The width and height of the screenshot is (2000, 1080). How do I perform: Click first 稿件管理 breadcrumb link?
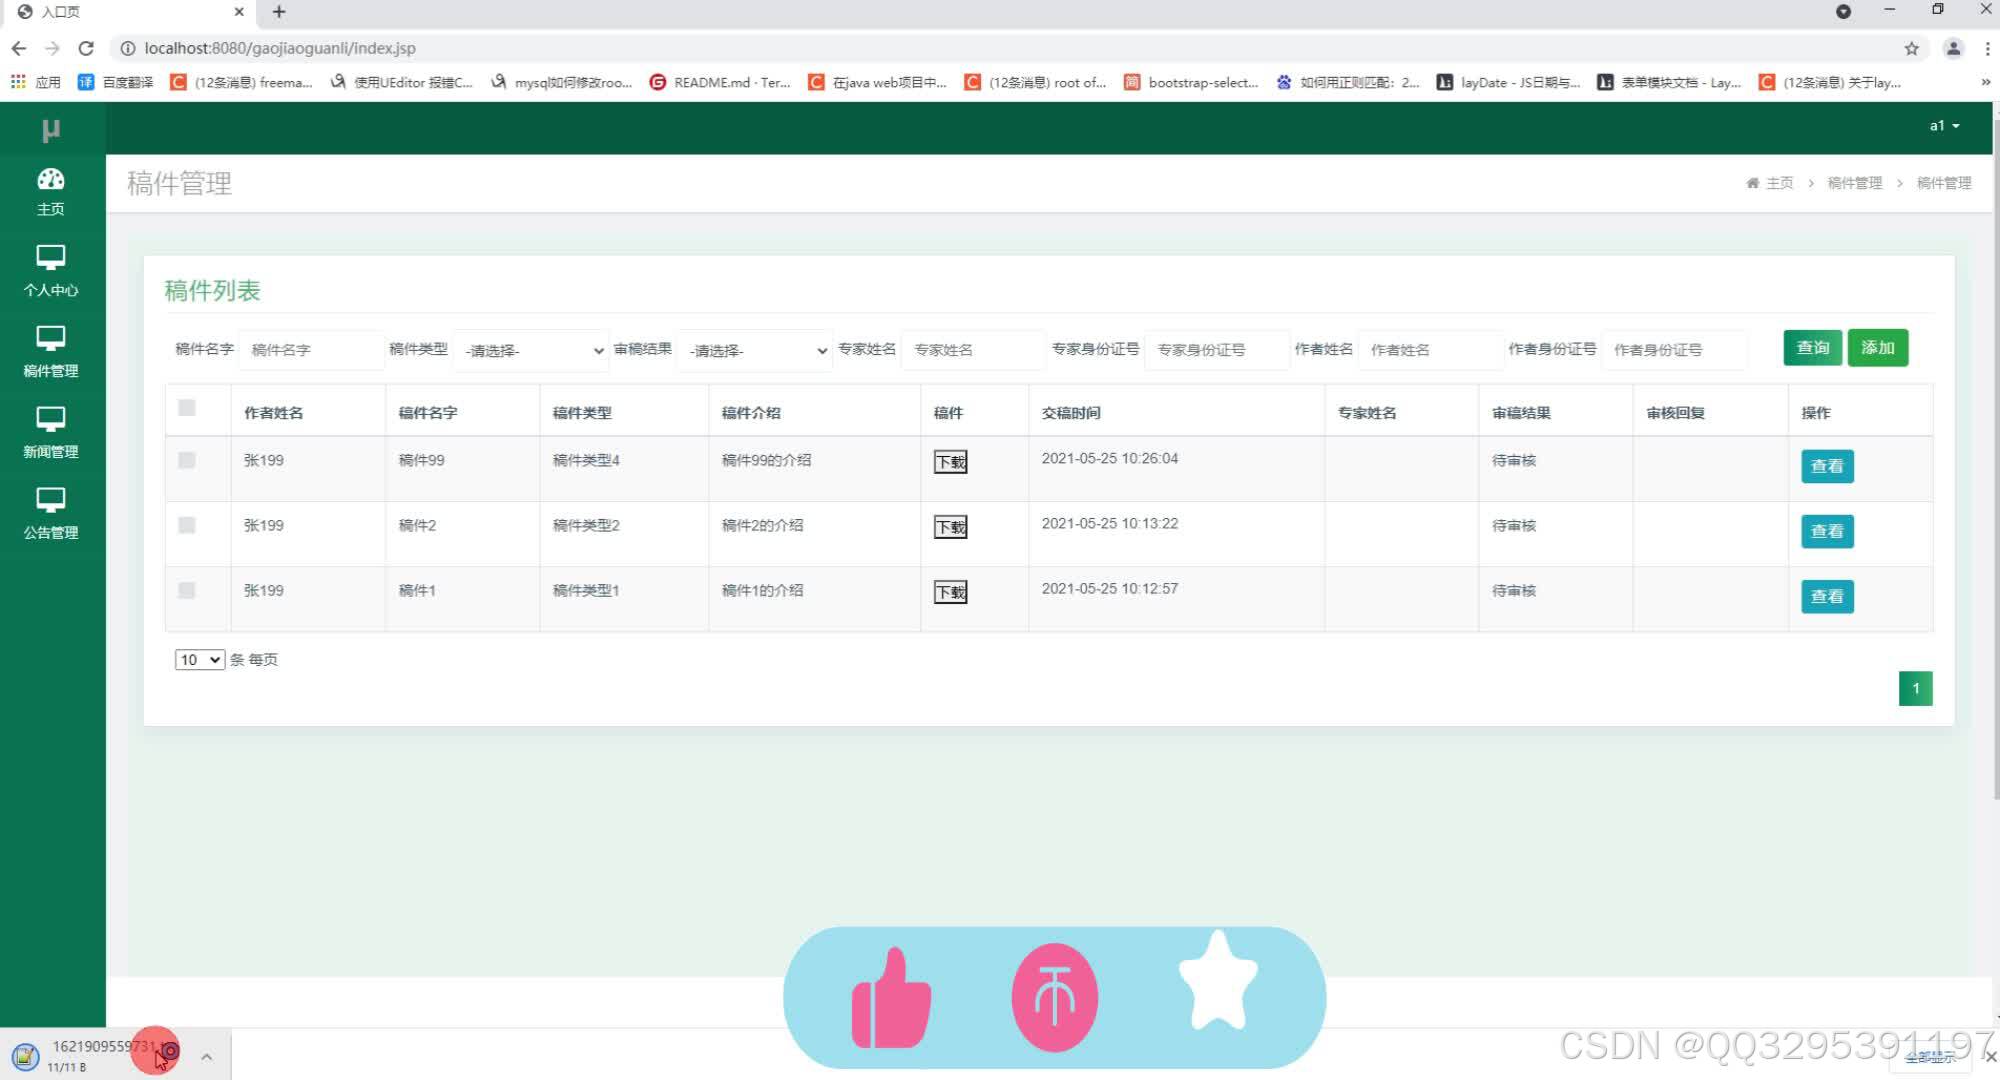pyautogui.click(x=1854, y=183)
